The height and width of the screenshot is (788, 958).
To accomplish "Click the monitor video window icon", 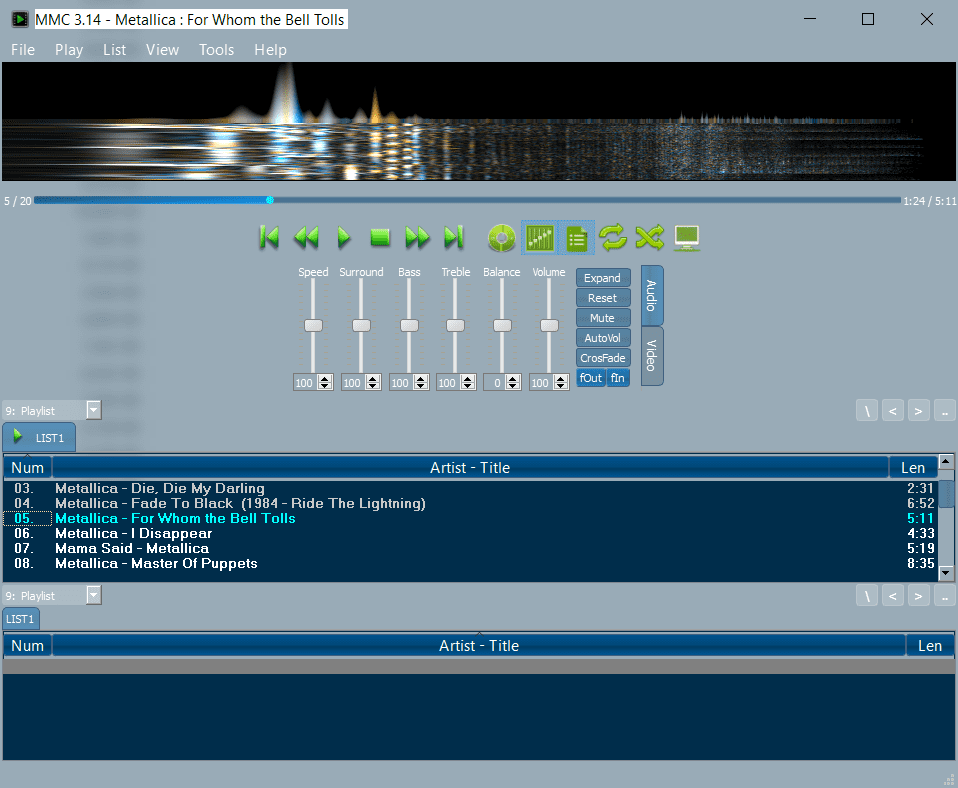I will click(x=687, y=238).
